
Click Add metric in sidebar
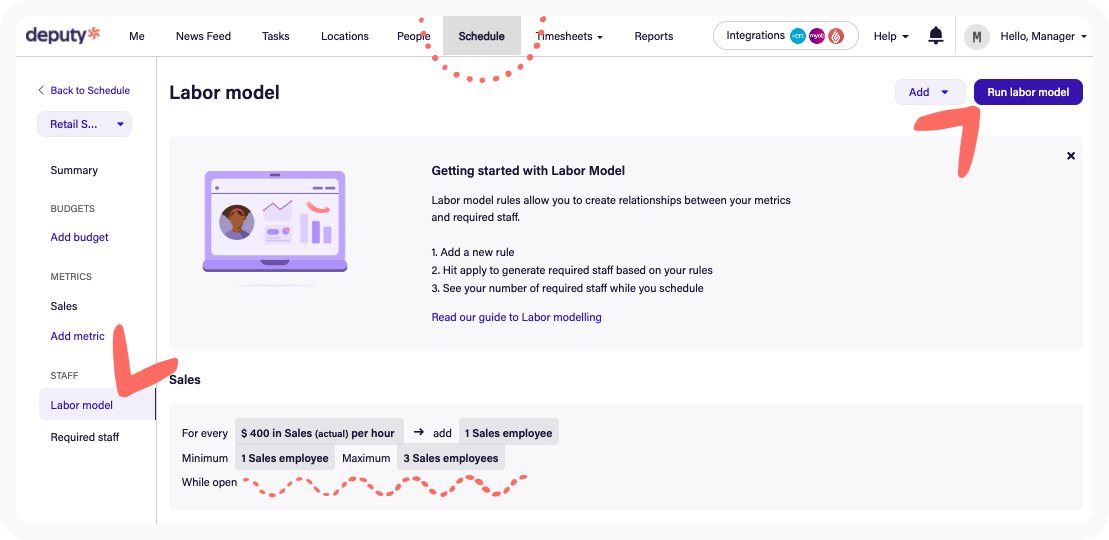77,336
